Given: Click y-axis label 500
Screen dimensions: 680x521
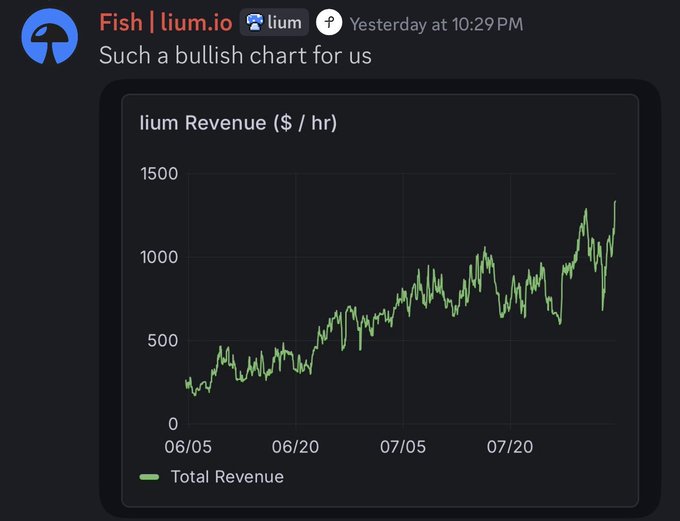Looking at the screenshot, I should pyautogui.click(x=163, y=341).
